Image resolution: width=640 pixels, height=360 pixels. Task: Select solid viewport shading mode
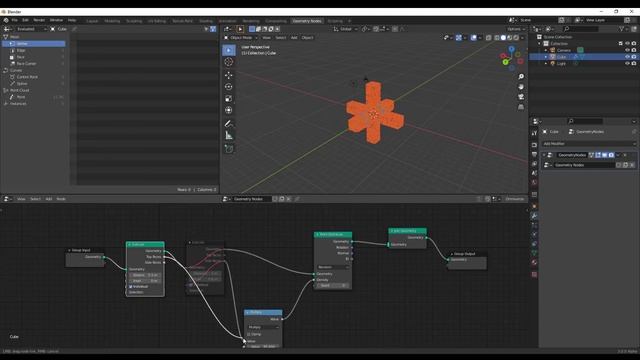pos(503,38)
